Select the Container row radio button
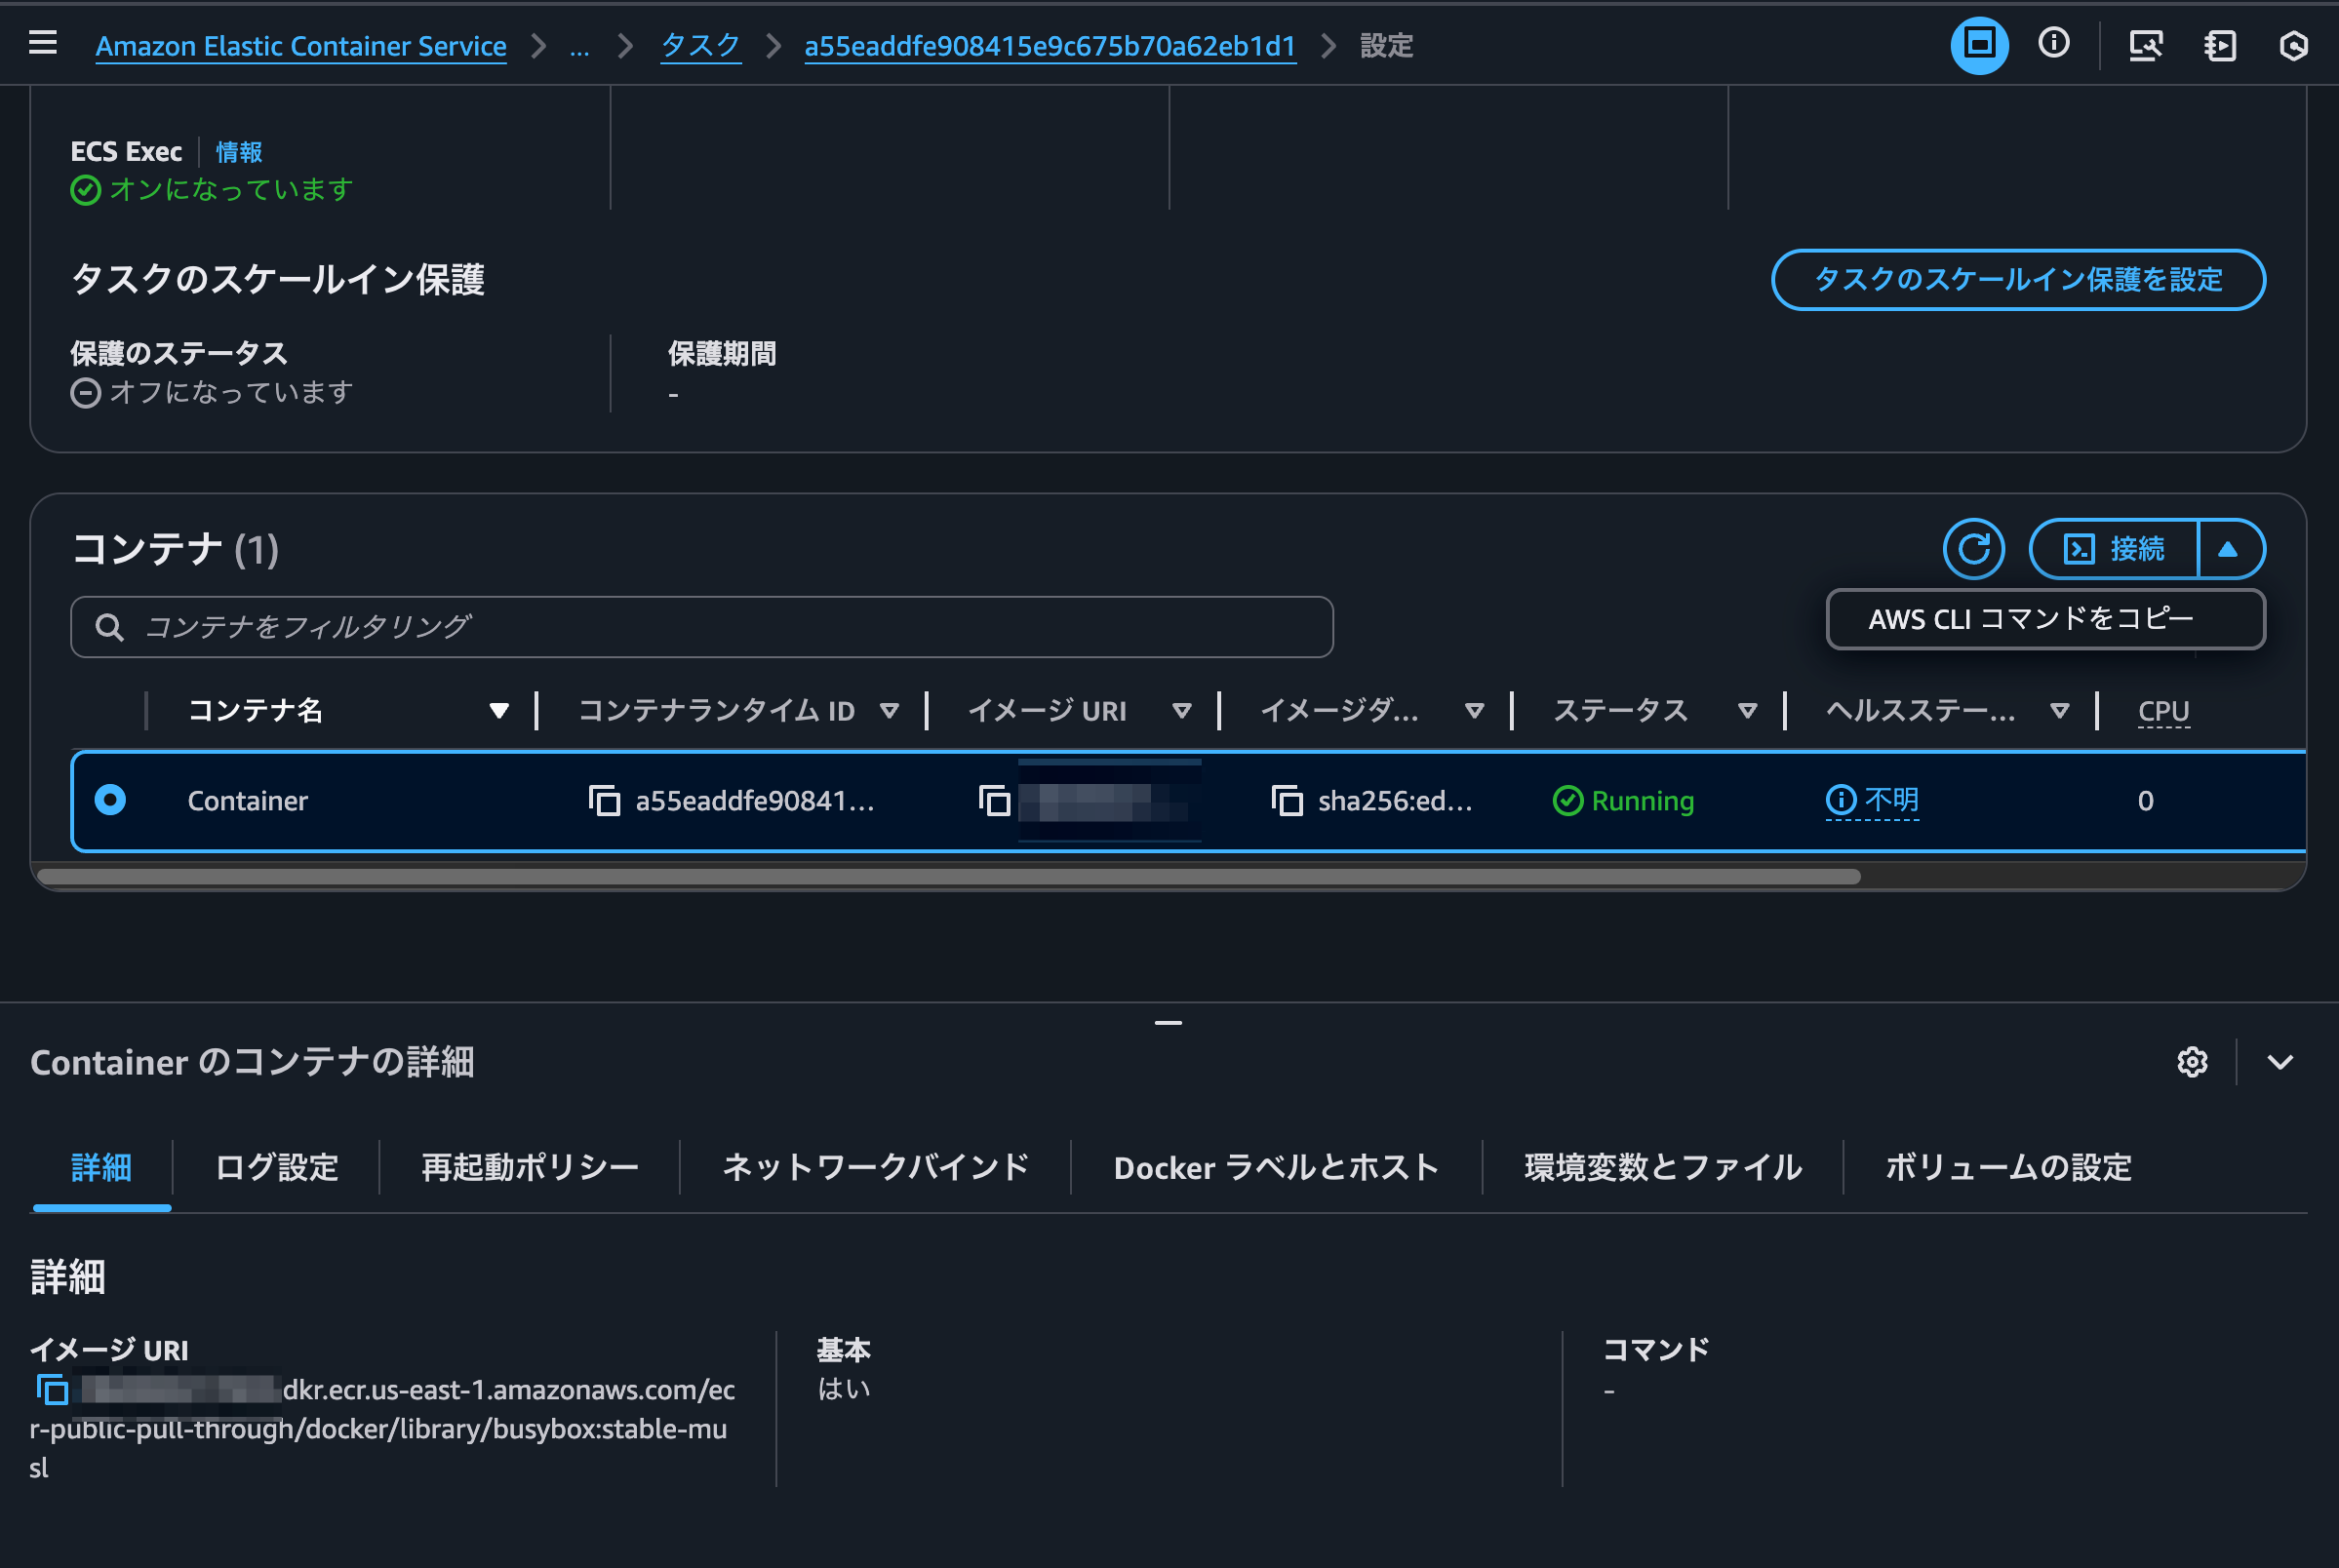 click(x=110, y=800)
